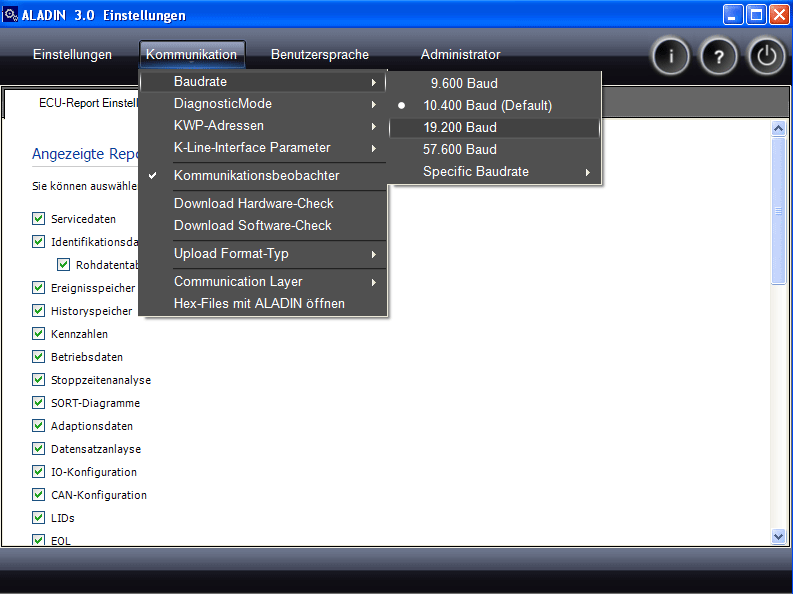The height and width of the screenshot is (594, 793).
Task: Open the Administrator menu
Action: pyautogui.click(x=460, y=55)
